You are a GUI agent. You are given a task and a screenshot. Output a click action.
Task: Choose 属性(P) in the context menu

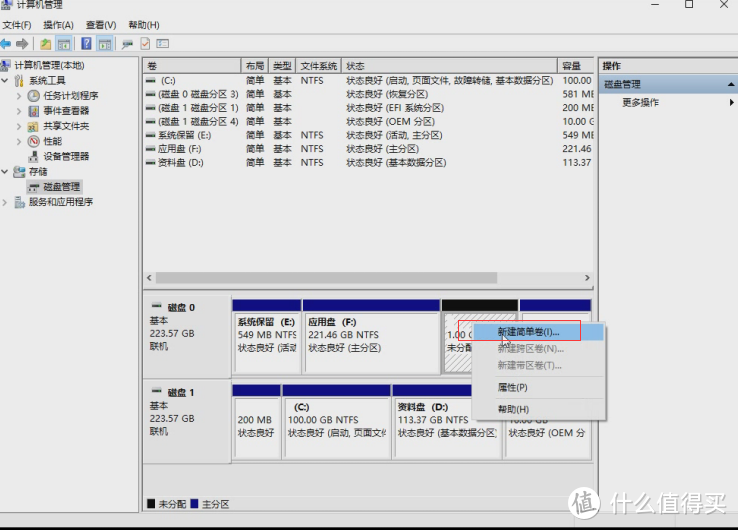click(512, 387)
